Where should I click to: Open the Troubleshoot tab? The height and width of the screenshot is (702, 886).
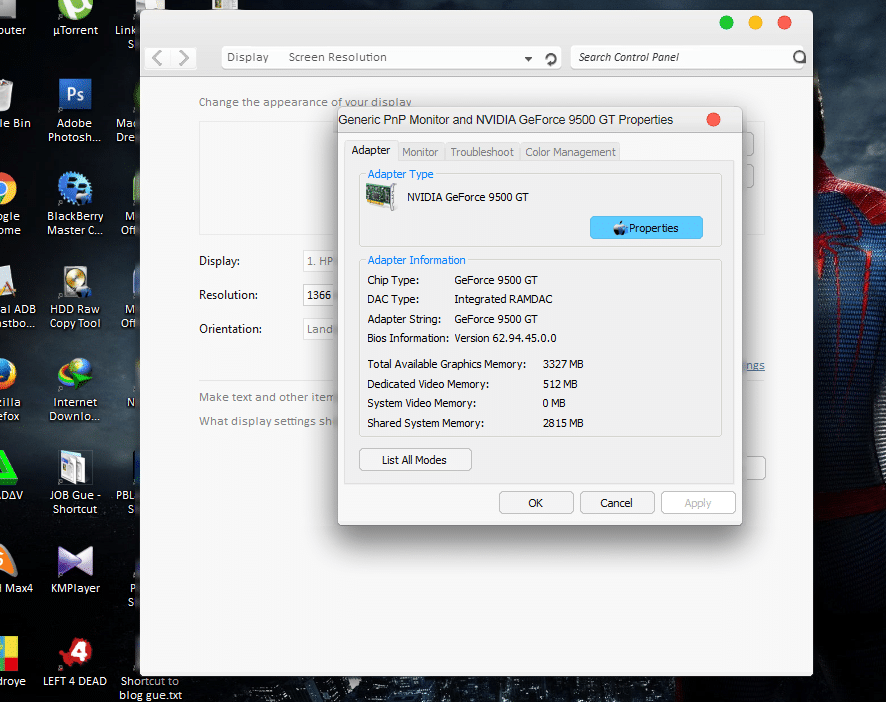coord(482,152)
